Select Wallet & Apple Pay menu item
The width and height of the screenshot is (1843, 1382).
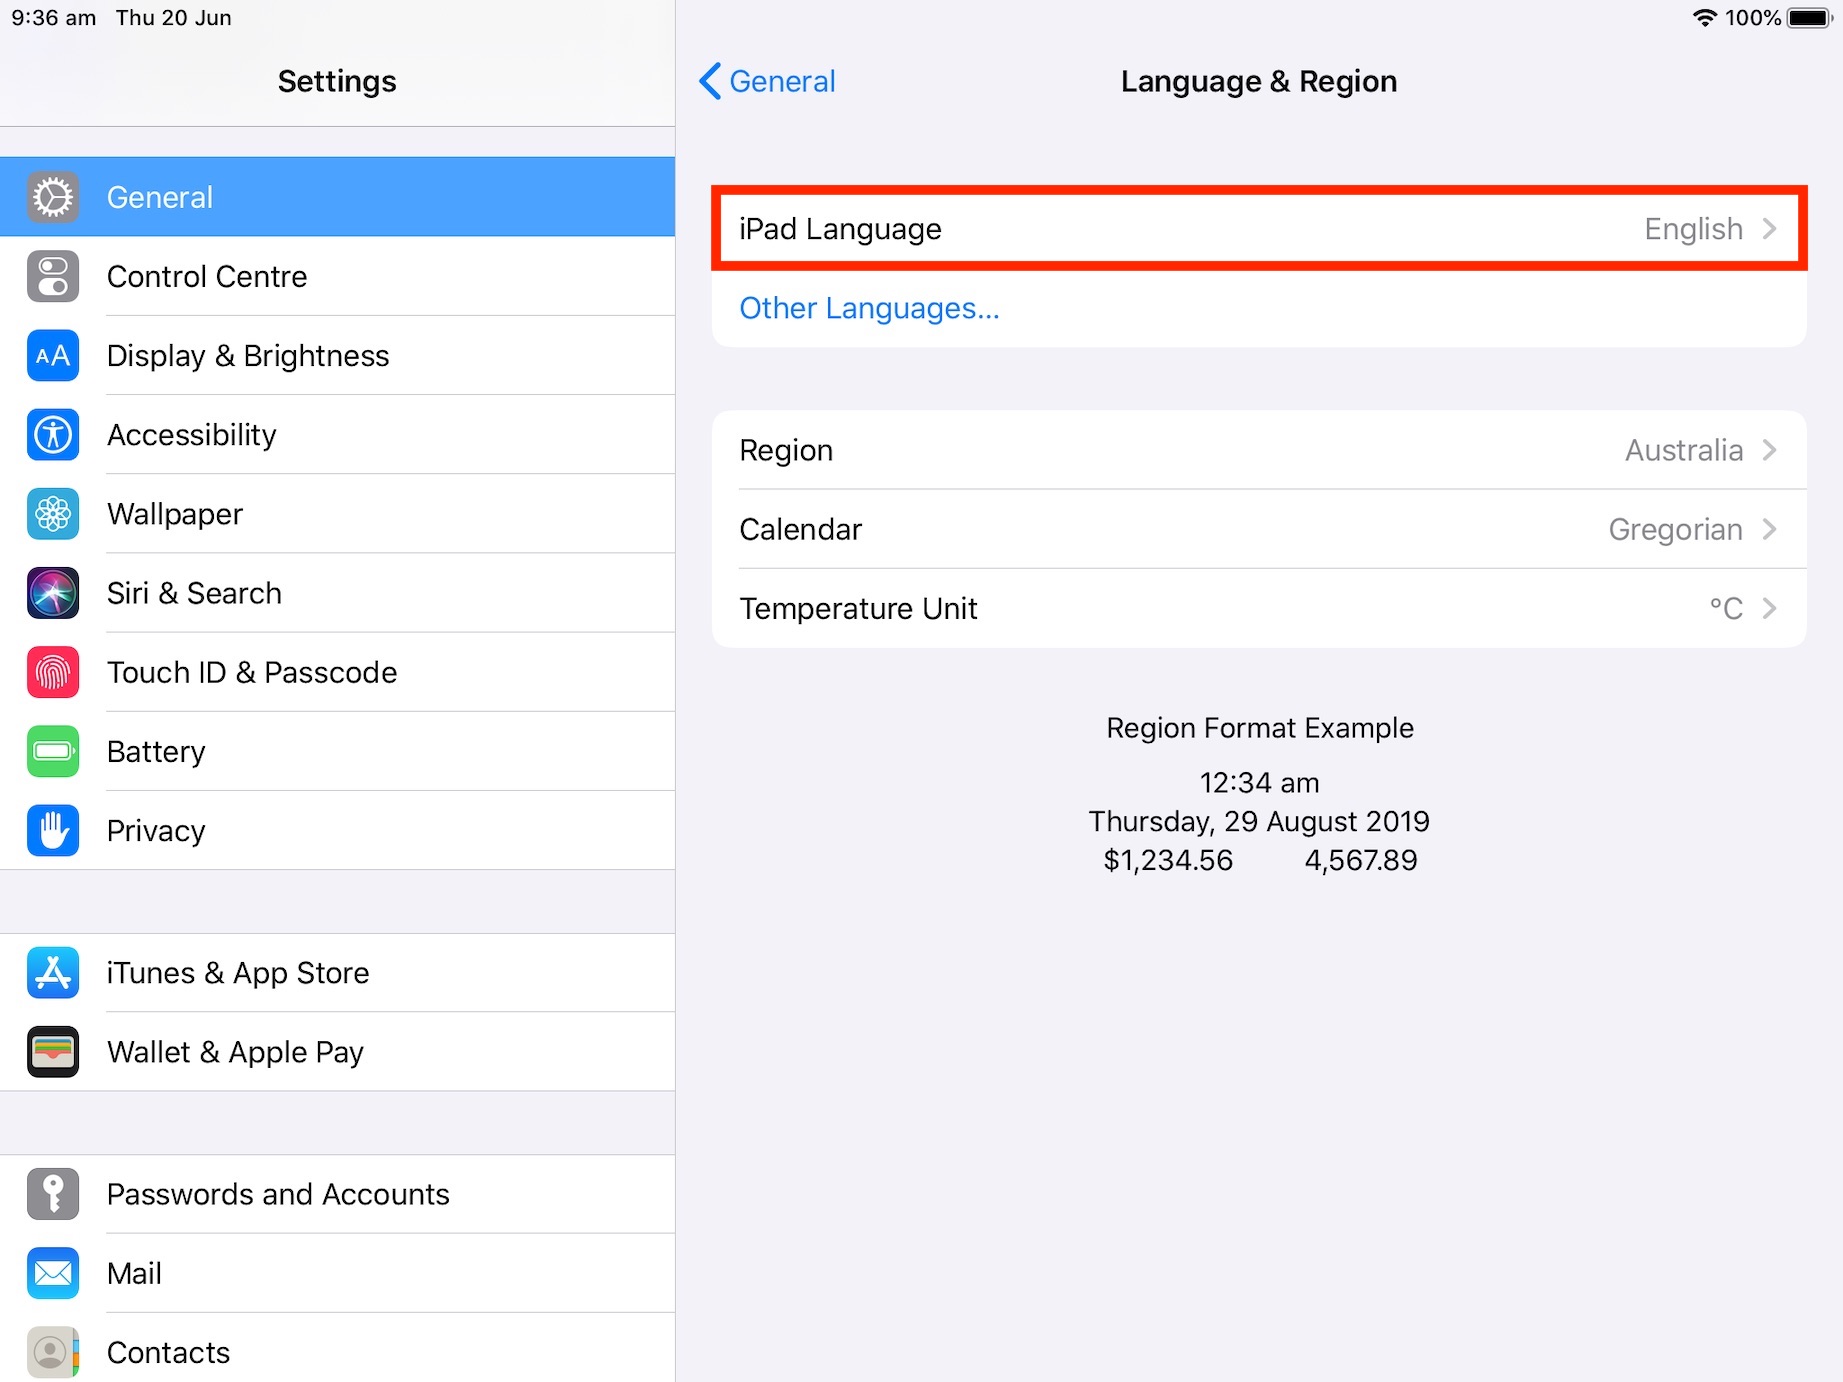236,1052
